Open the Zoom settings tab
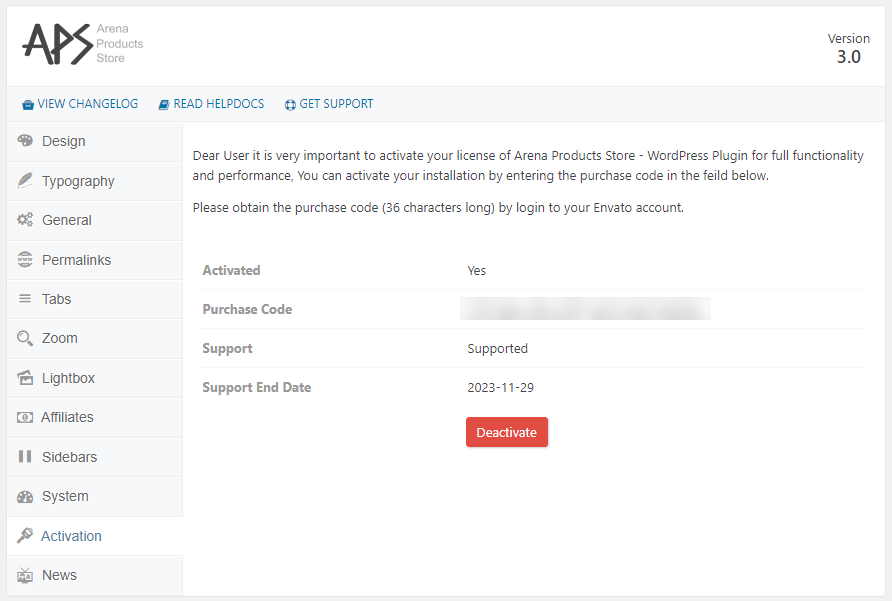 click(x=94, y=338)
